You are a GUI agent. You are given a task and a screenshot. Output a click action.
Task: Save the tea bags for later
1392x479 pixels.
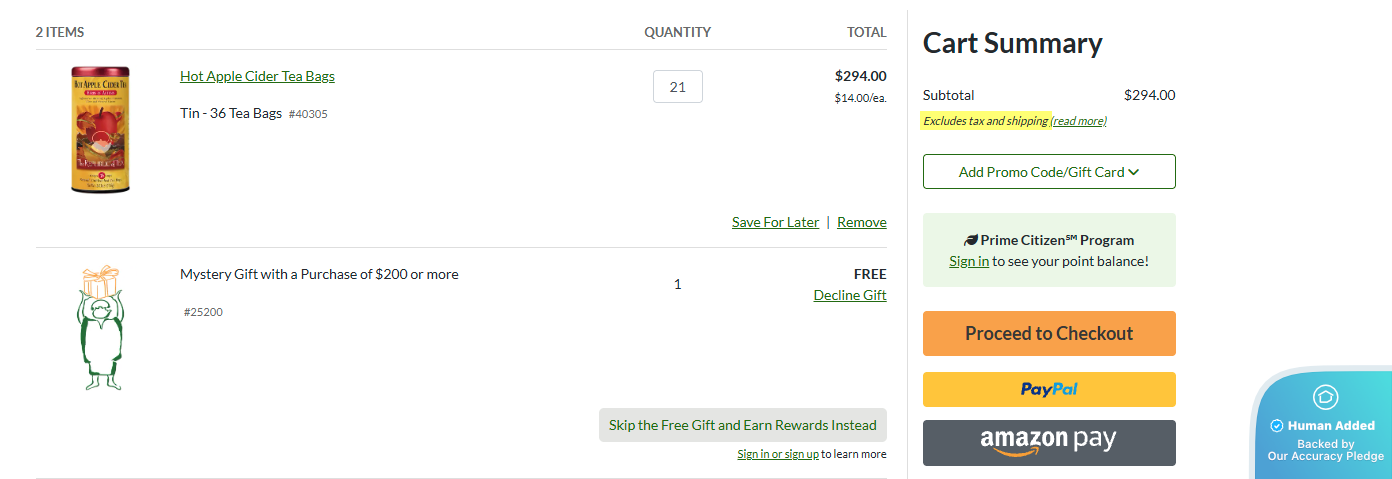[775, 222]
